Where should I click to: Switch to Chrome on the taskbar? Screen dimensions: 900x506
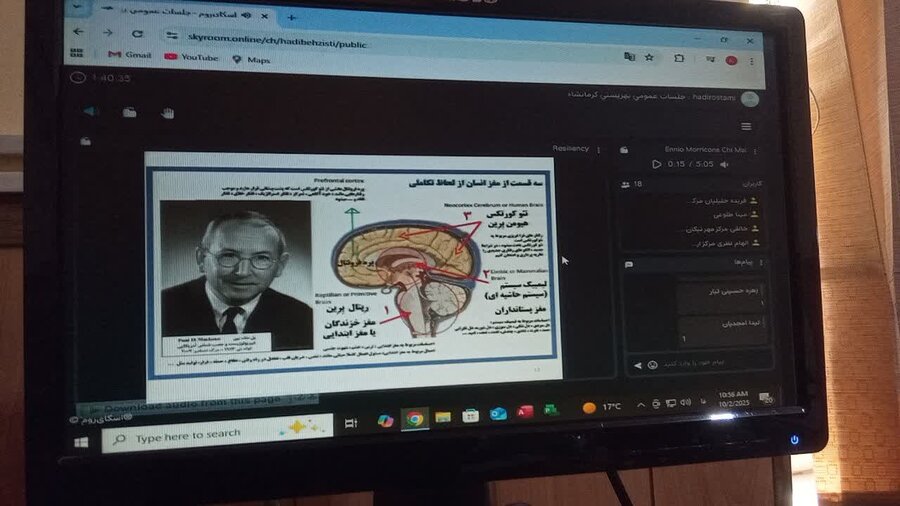pyautogui.click(x=414, y=419)
